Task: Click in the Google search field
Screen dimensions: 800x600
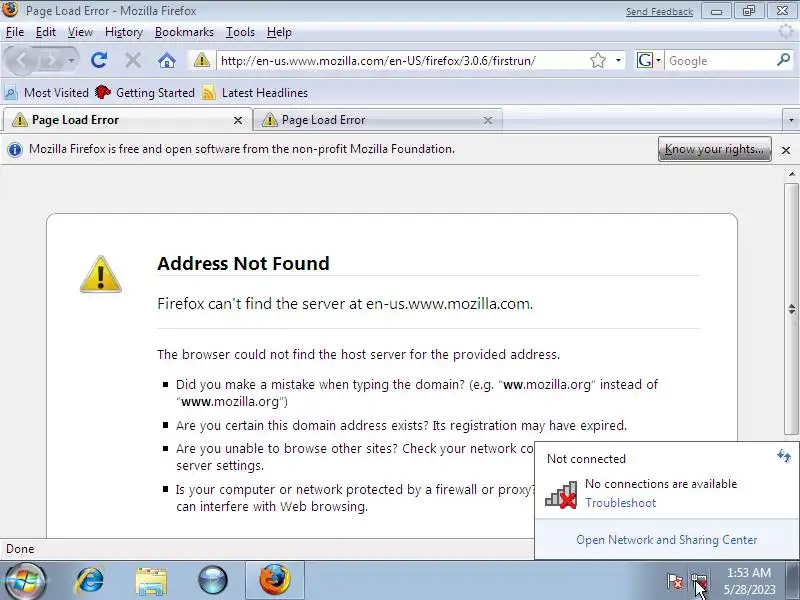Action: coord(719,61)
